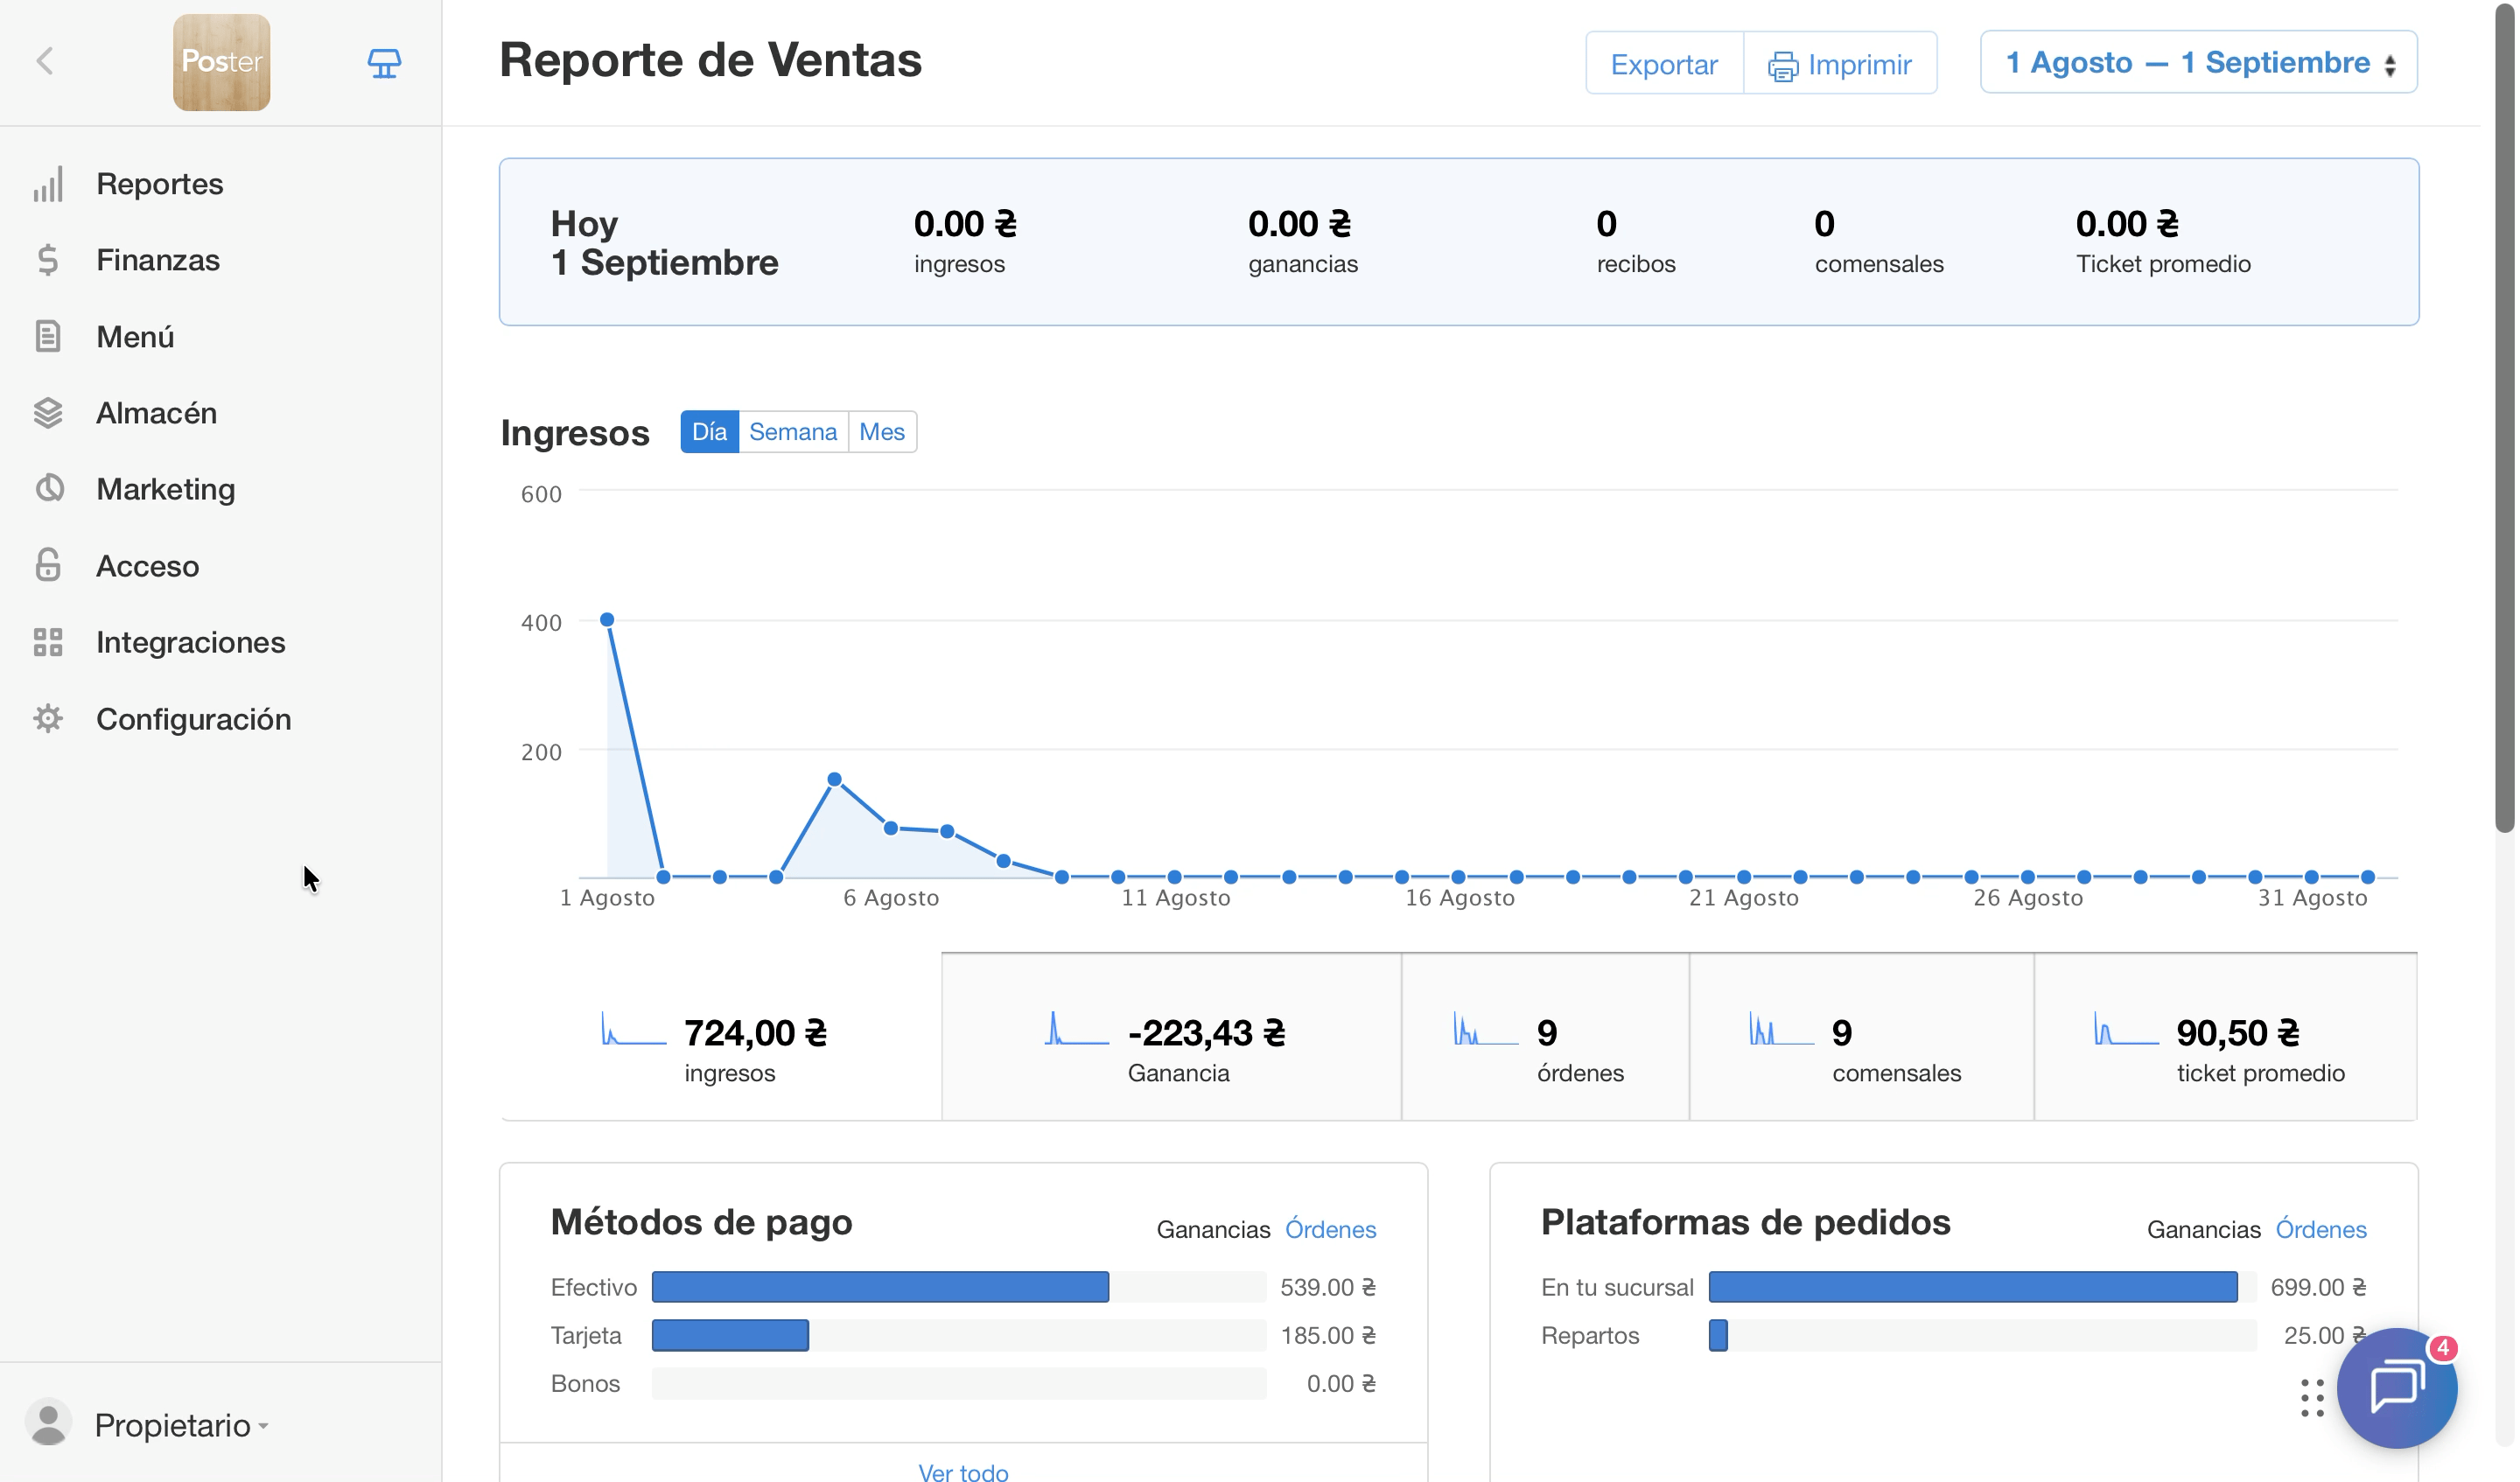
Task: Click the Finanzas dollar icon
Action: point(48,260)
